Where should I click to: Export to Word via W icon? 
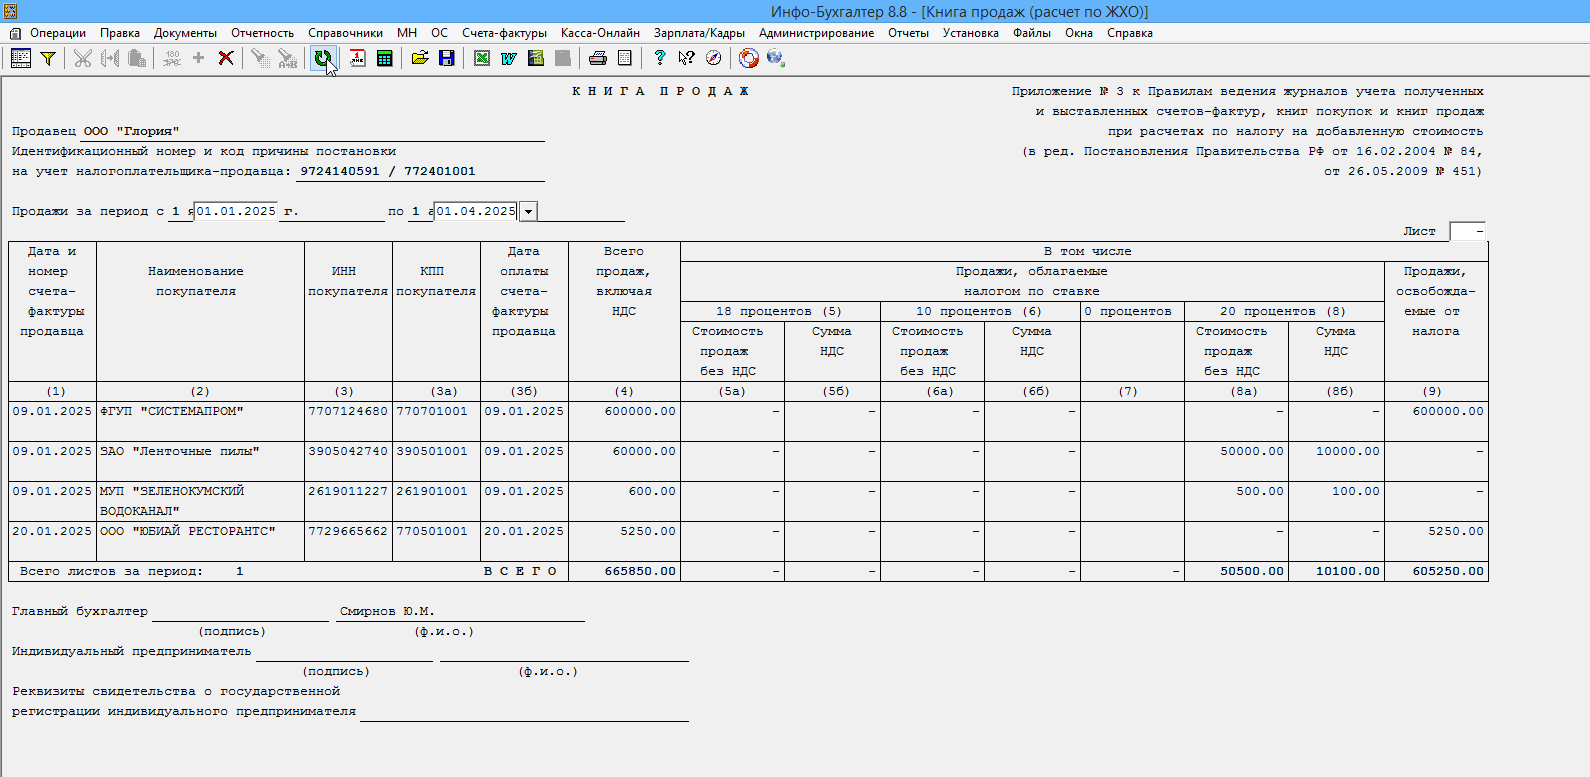(509, 58)
